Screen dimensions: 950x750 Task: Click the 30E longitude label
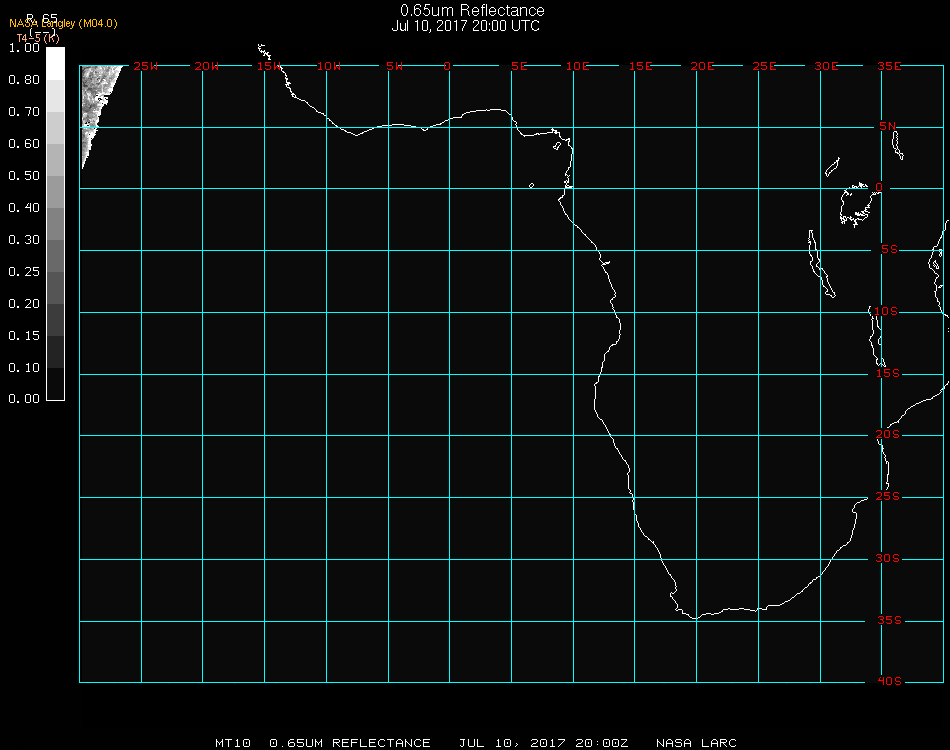point(826,66)
